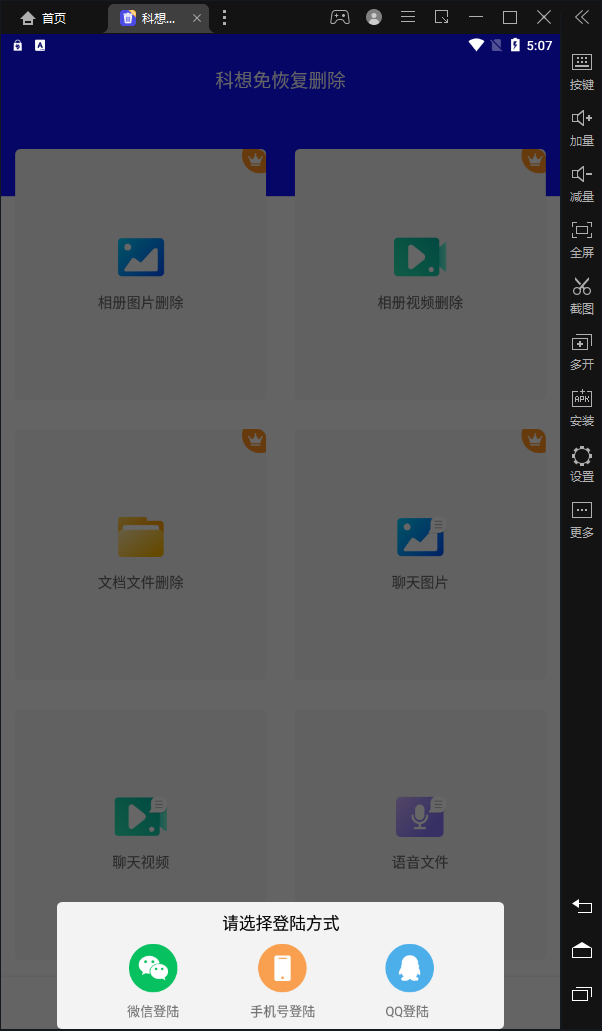Viewport: 602px width, 1031px height.
Task: Open 文档文件删除 folder icon
Action: click(x=141, y=537)
